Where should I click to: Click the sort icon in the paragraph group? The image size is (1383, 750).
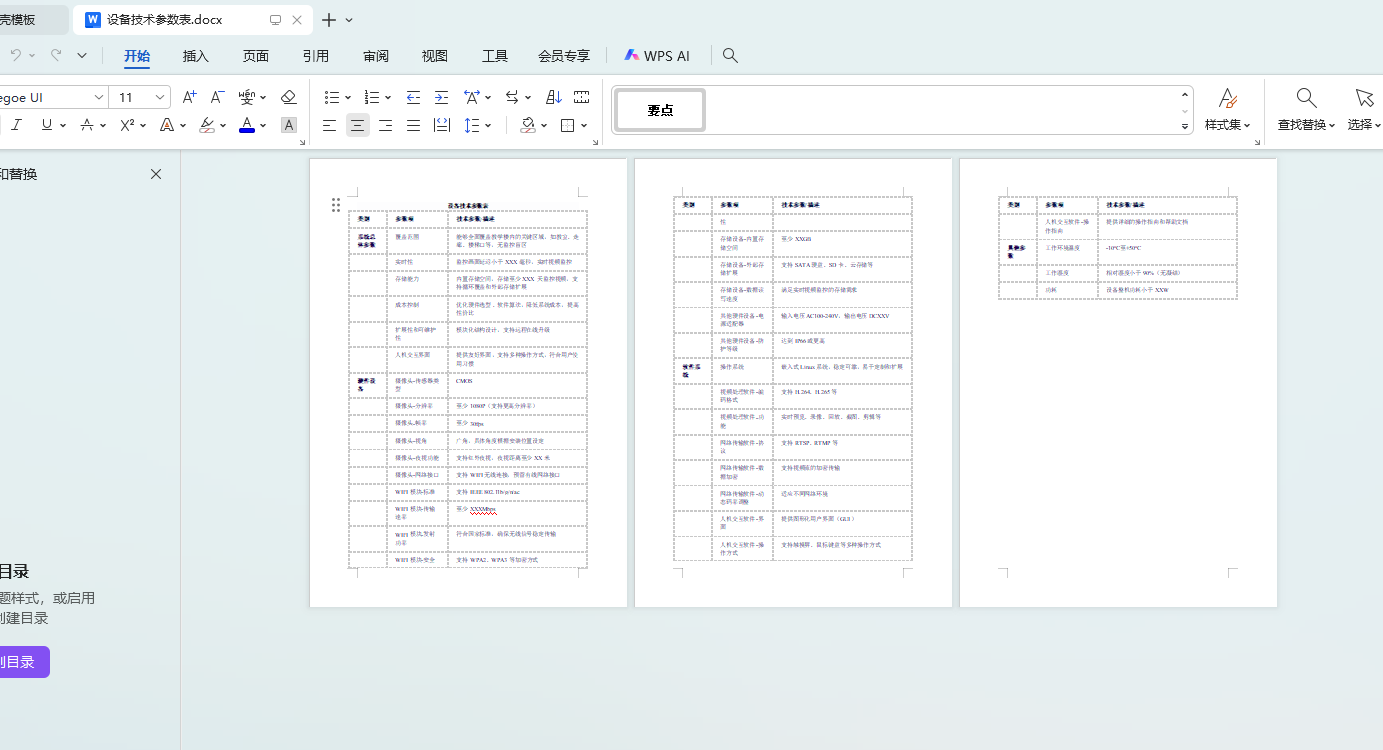[554, 97]
